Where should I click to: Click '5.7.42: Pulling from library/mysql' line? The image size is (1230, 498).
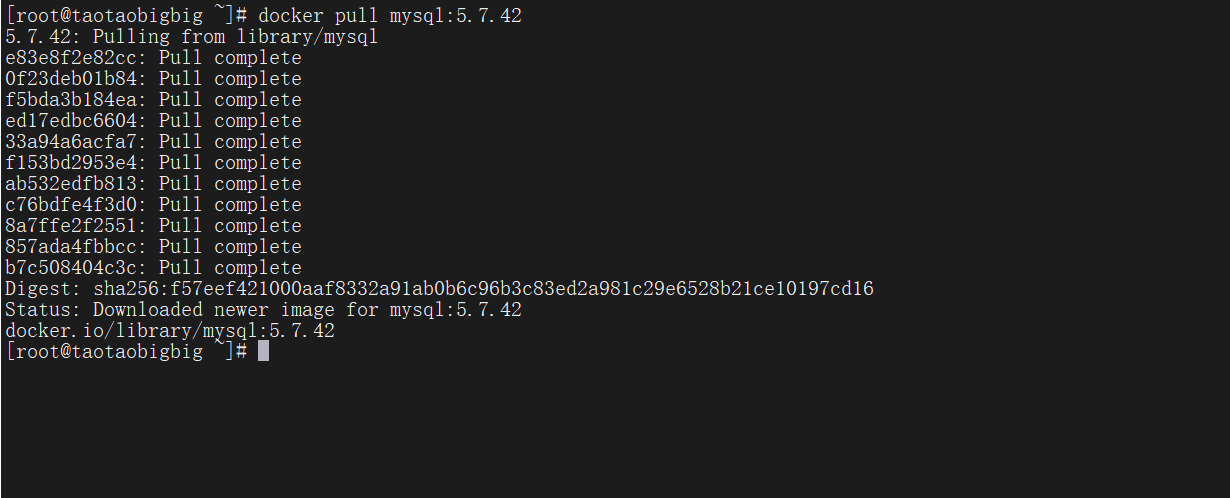pyautogui.click(x=192, y=37)
